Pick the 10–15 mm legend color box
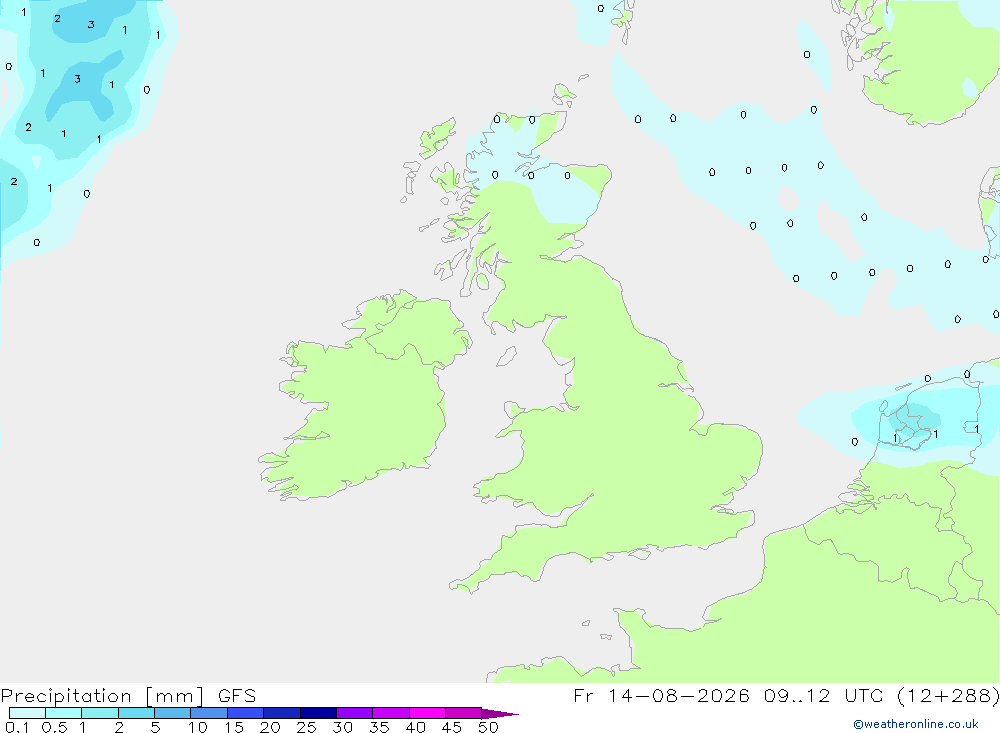 point(209,713)
